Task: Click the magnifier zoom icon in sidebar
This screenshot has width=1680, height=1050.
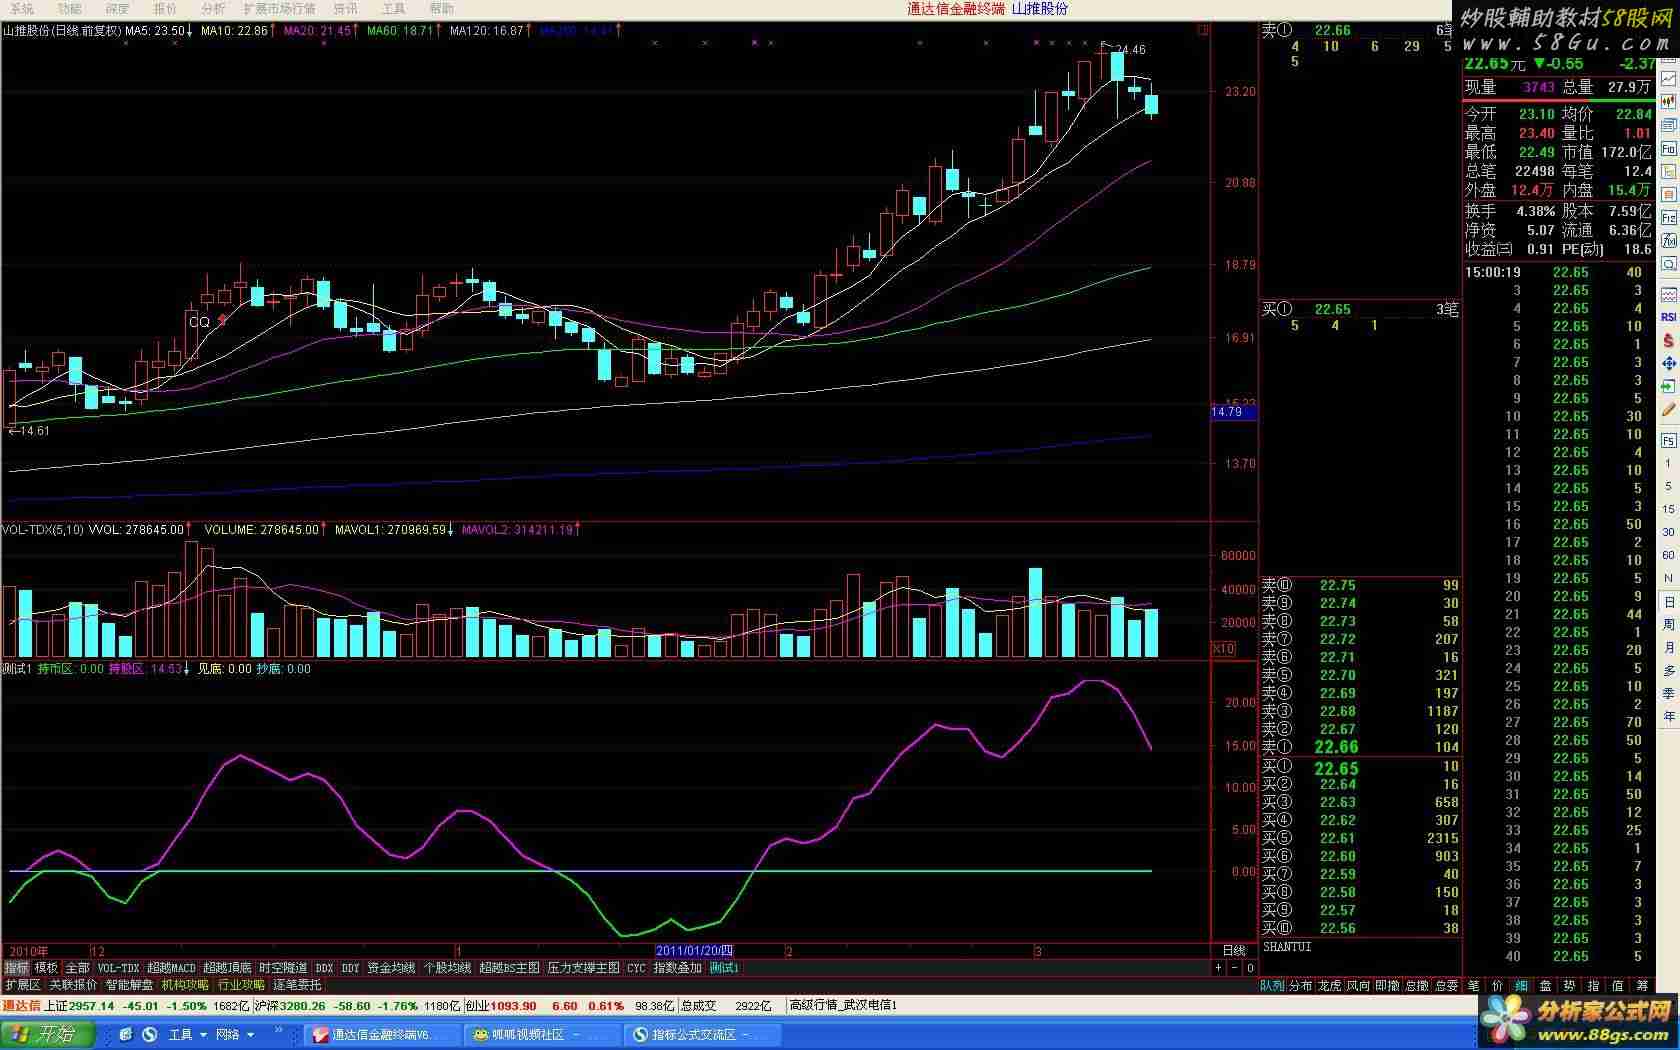Action: tap(1668, 263)
